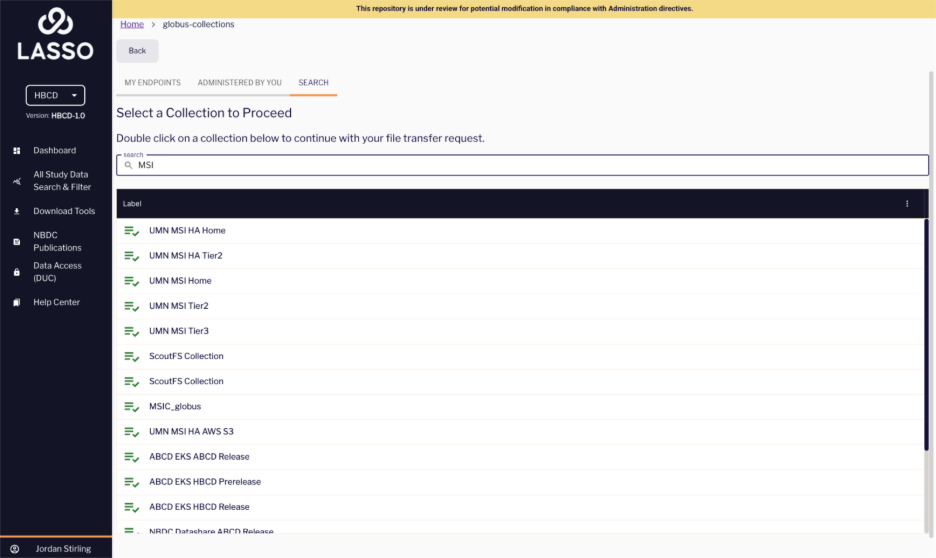Go to All Study Data Search & Filter
This screenshot has width=936, height=558.
click(x=62, y=181)
